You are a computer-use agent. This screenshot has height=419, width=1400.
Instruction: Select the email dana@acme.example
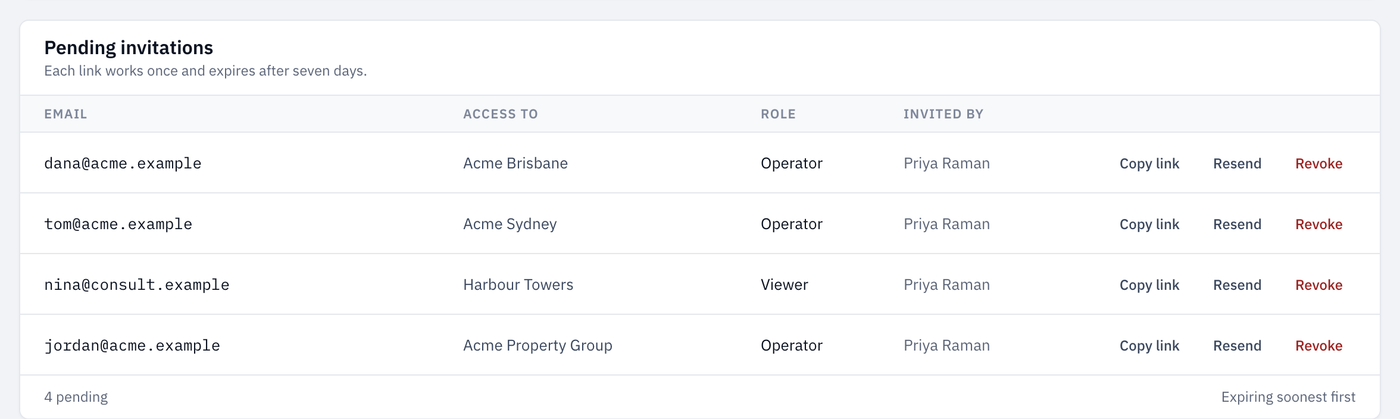[x=123, y=164]
